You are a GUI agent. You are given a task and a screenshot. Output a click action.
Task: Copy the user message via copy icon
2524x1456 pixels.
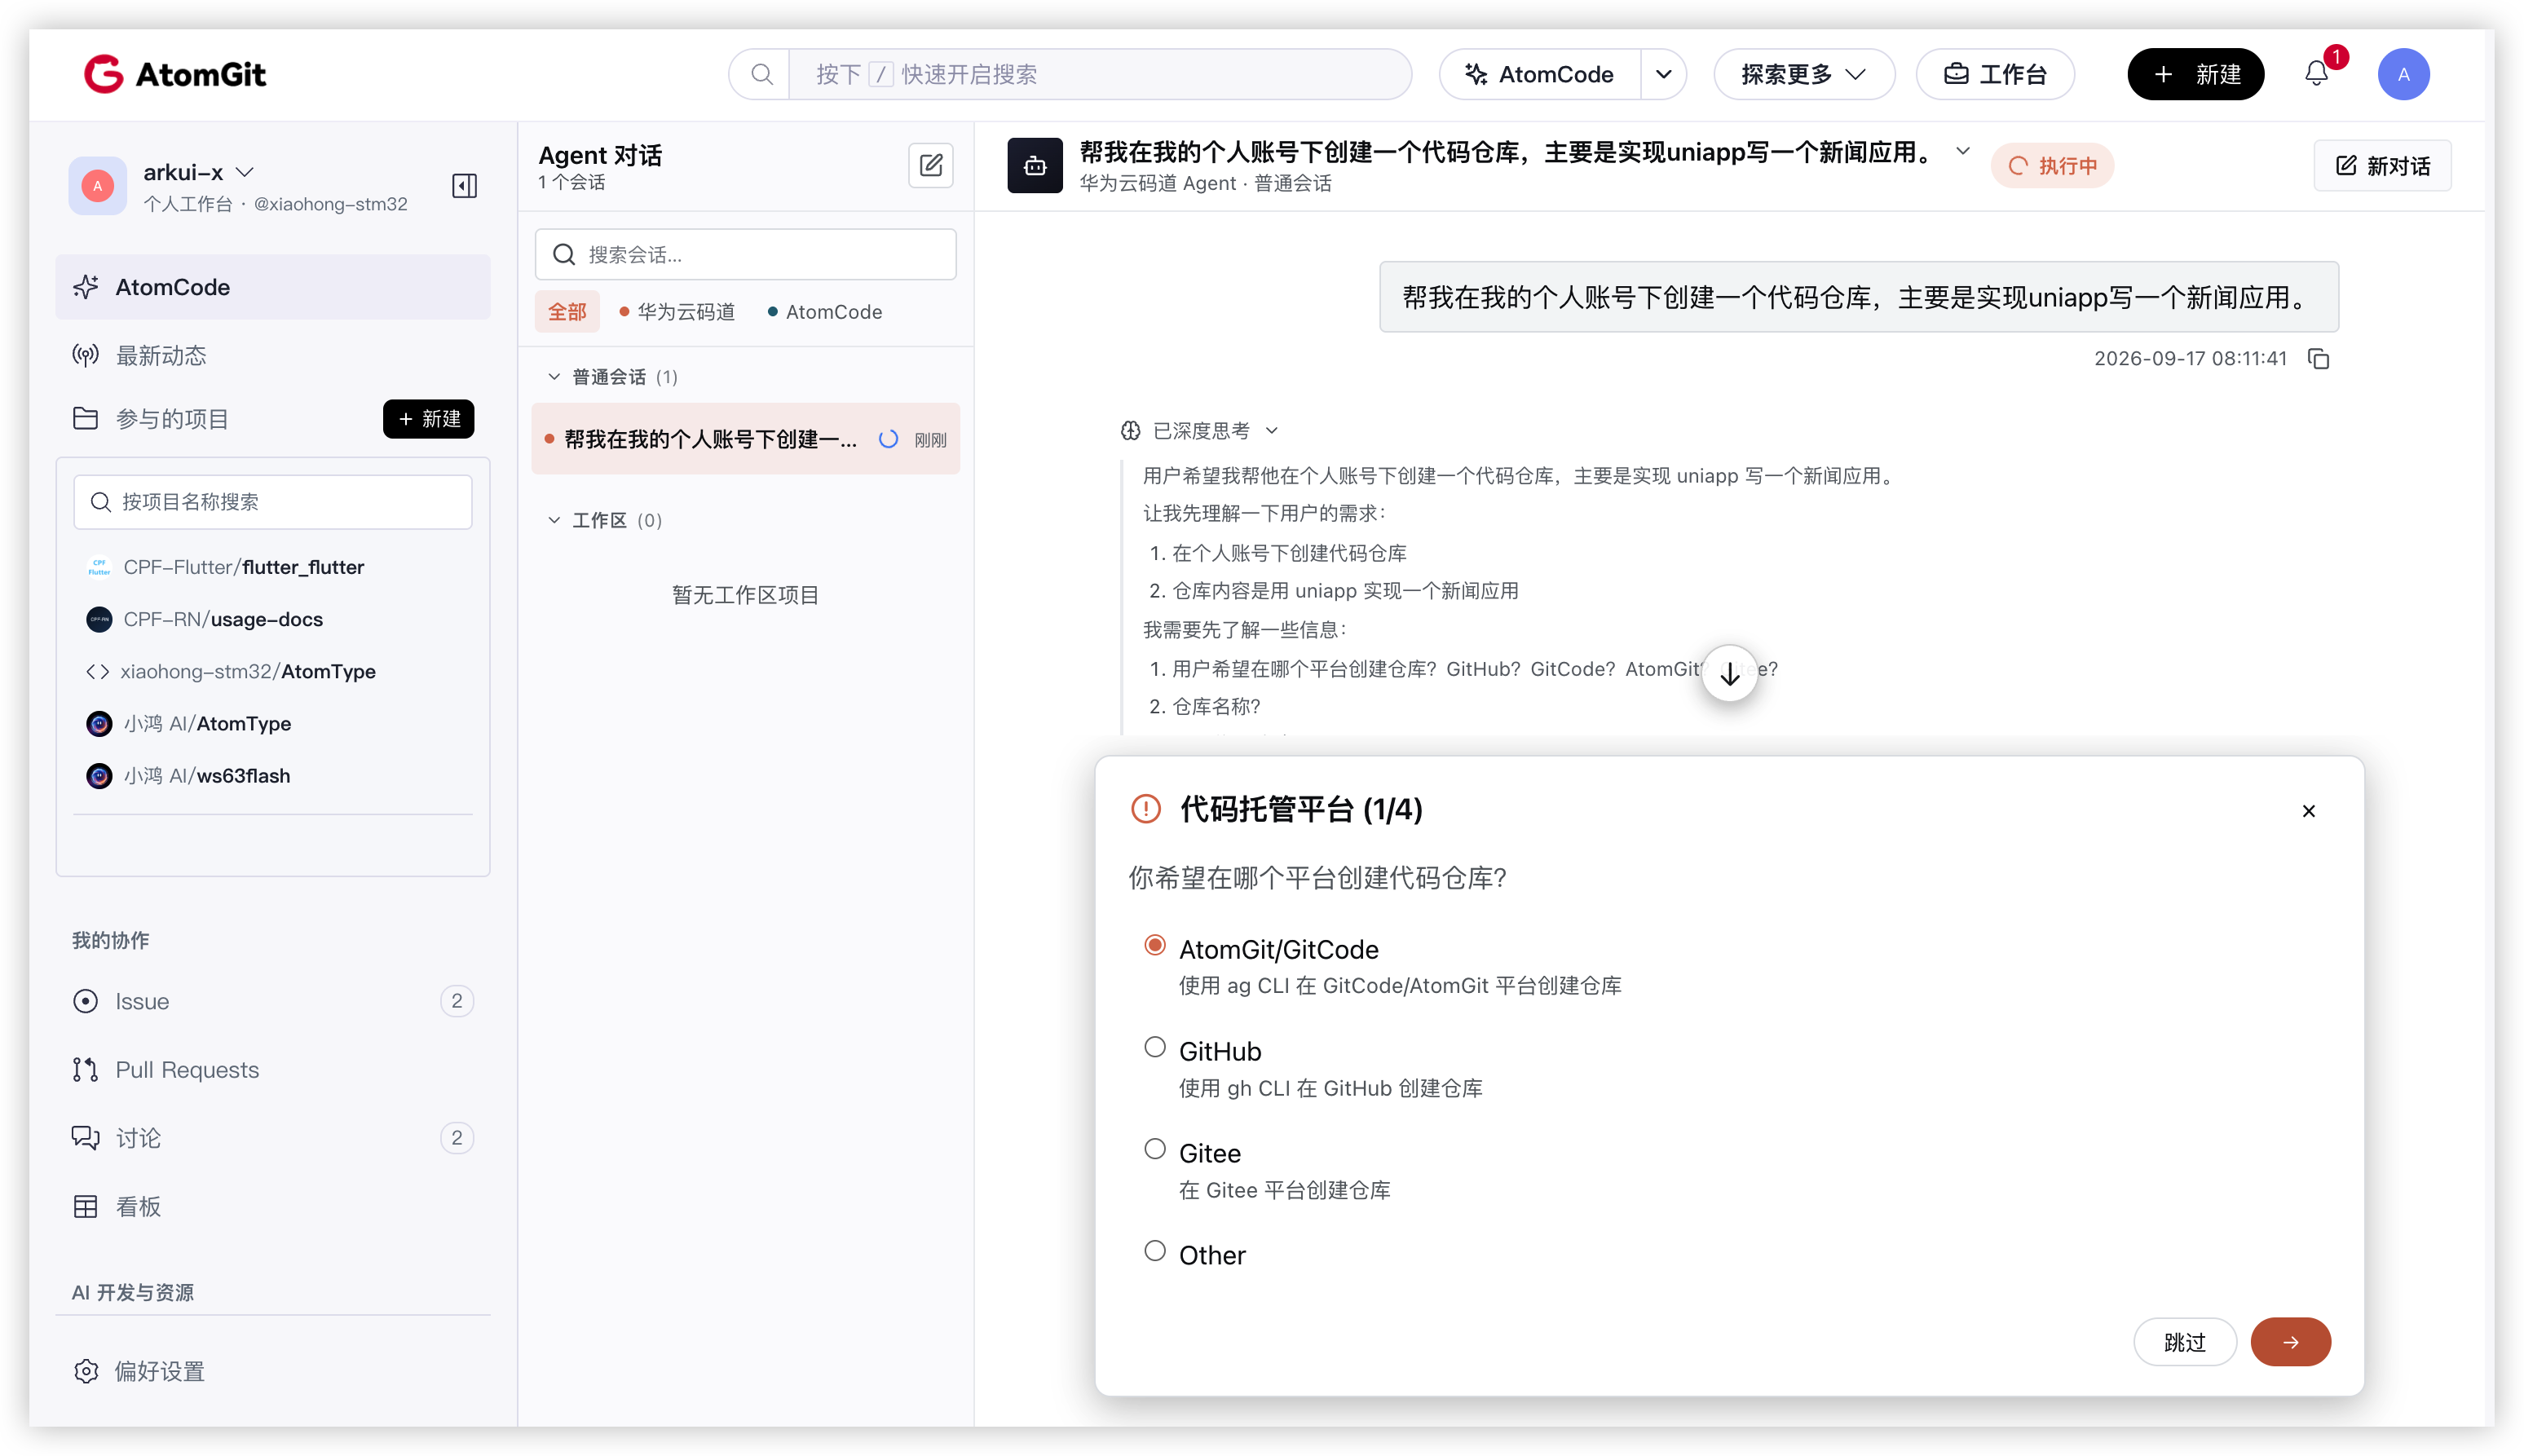(2319, 359)
